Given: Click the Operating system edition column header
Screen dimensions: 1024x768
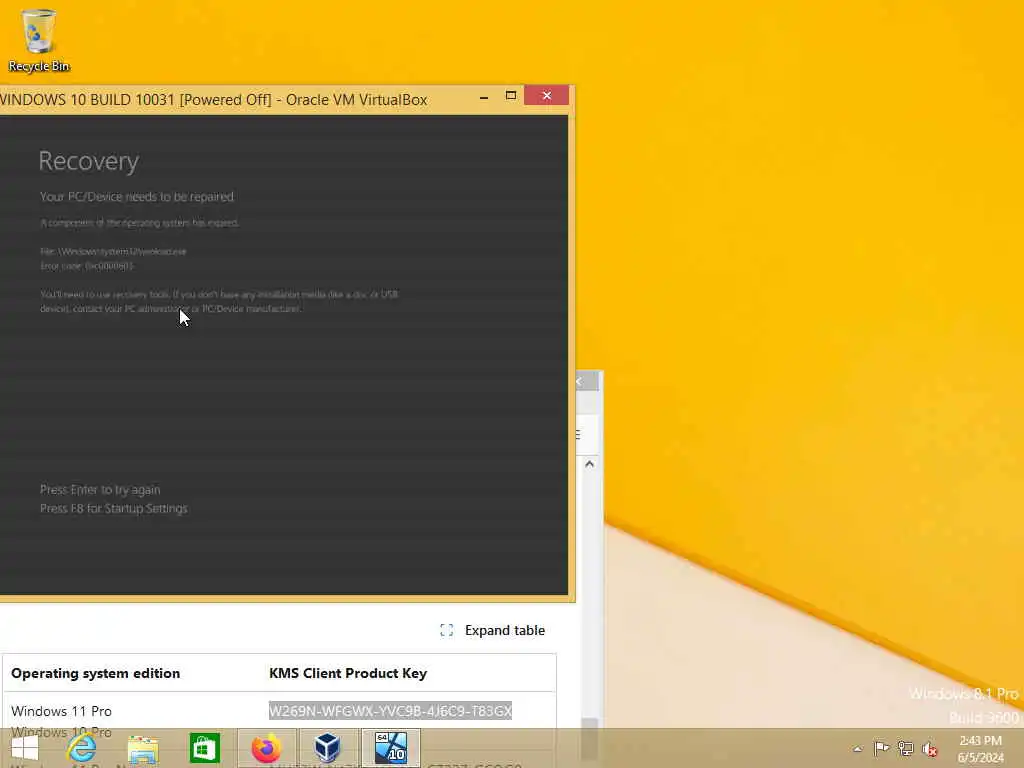Looking at the screenshot, I should click(x=95, y=673).
